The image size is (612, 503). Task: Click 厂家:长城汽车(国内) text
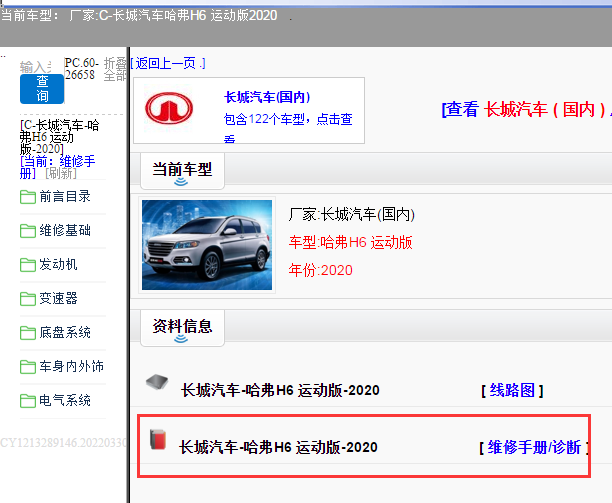(352, 214)
